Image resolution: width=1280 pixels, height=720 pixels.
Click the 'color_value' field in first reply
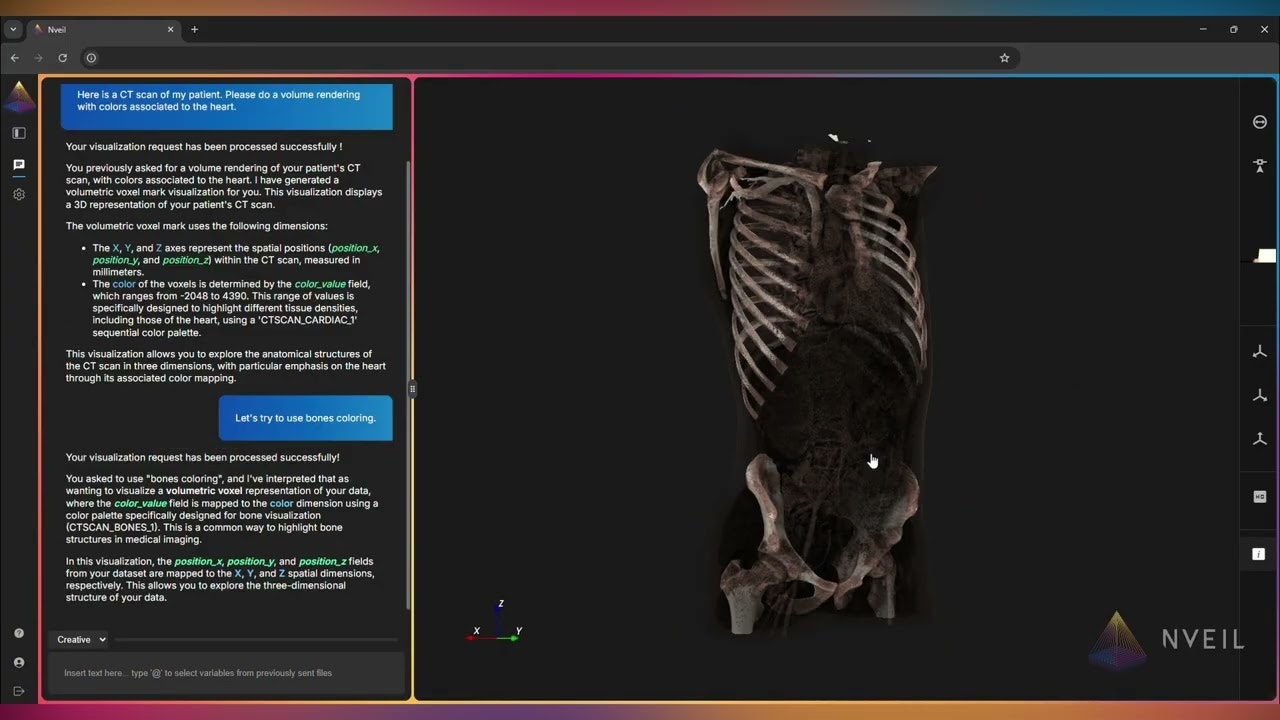320,284
